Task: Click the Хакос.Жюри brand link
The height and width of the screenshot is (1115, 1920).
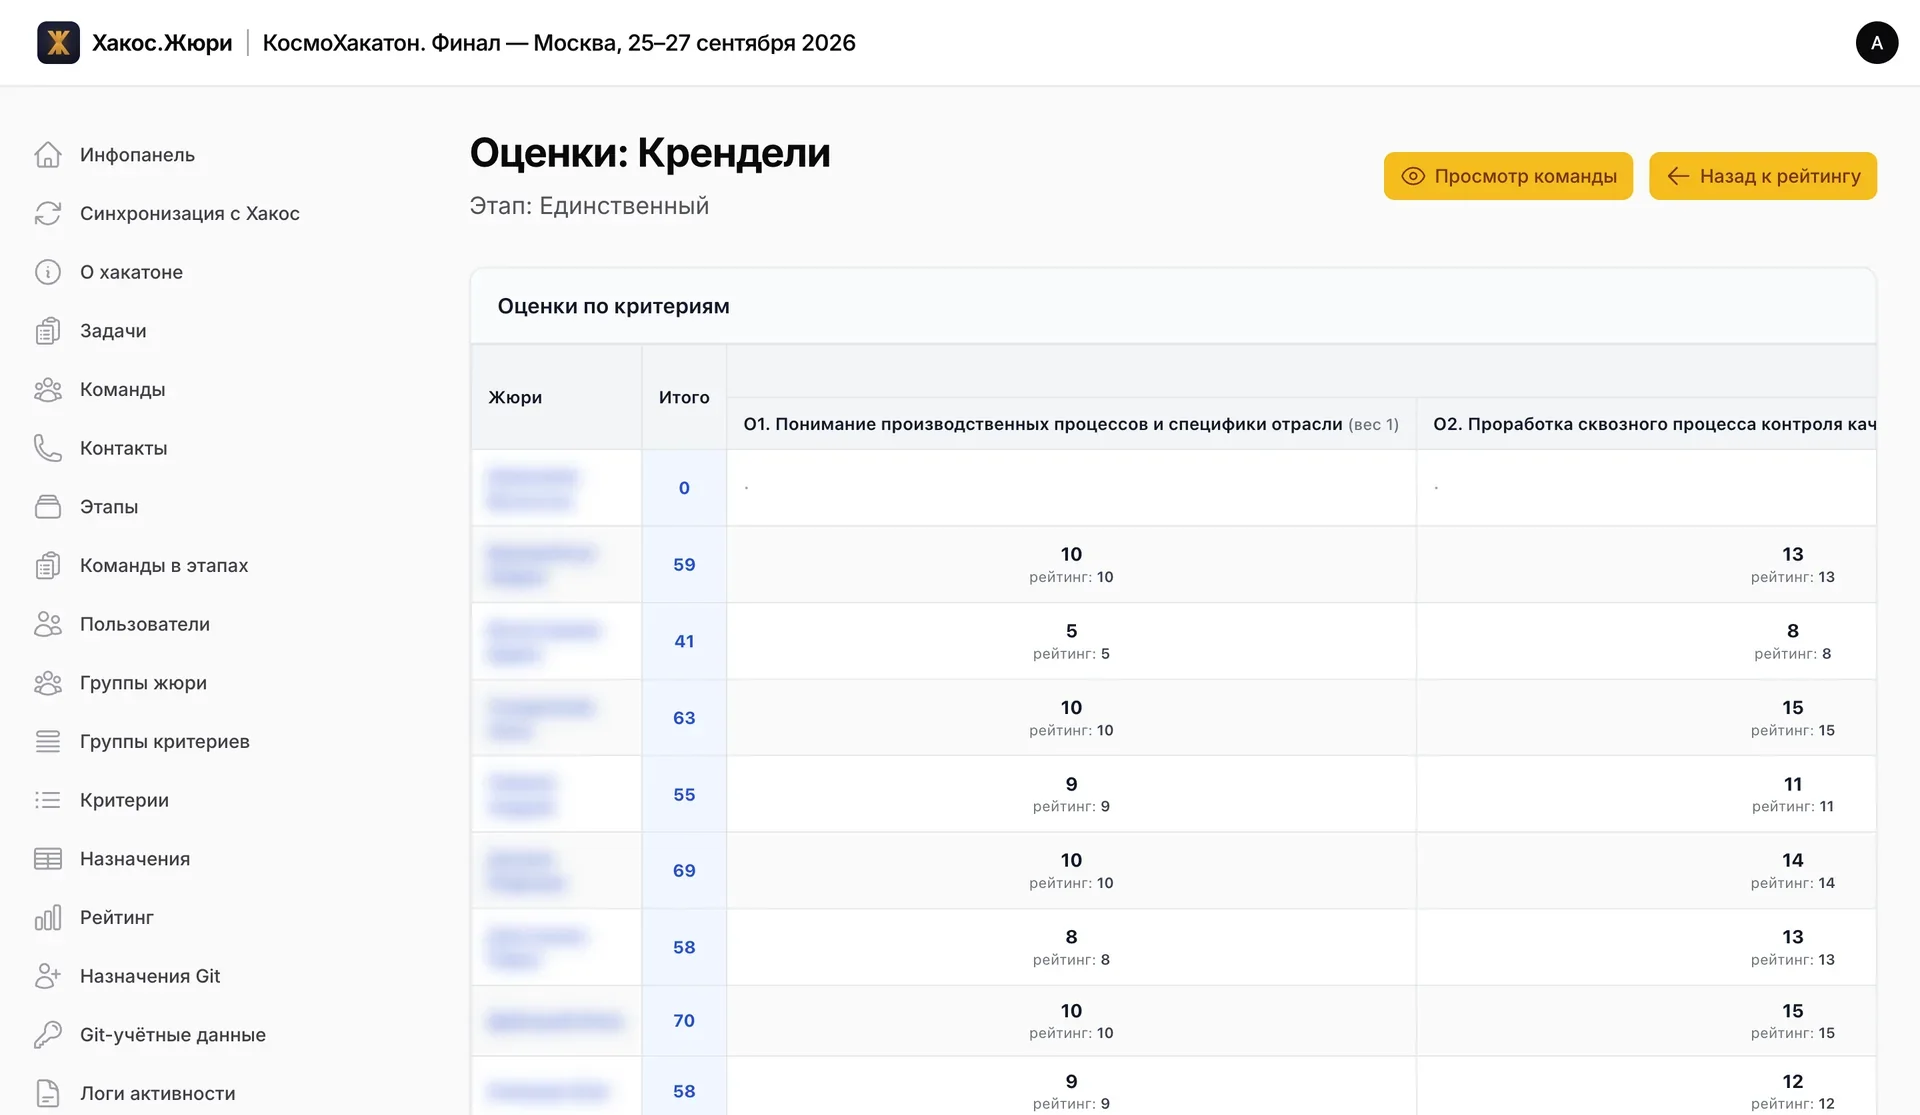Action: (162, 43)
